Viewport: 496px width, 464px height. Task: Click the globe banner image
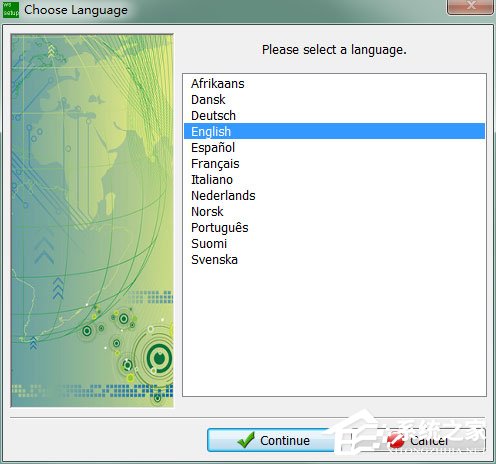tap(92, 220)
